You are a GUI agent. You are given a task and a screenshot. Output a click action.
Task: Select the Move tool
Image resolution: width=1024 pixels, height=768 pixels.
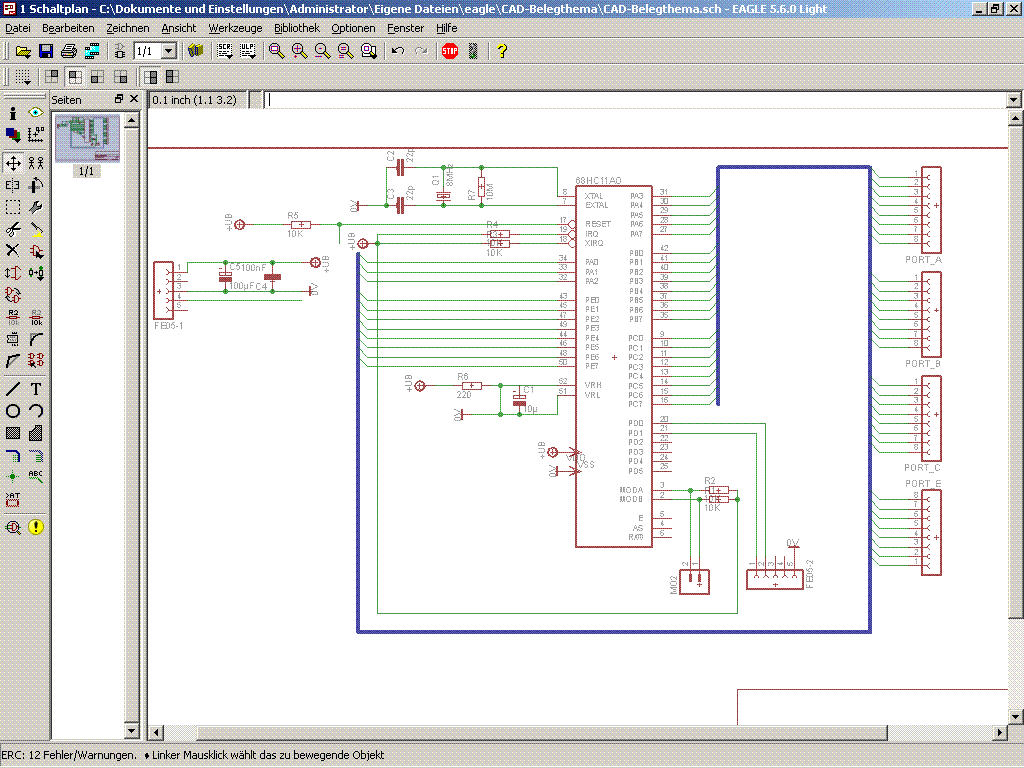tap(13, 163)
